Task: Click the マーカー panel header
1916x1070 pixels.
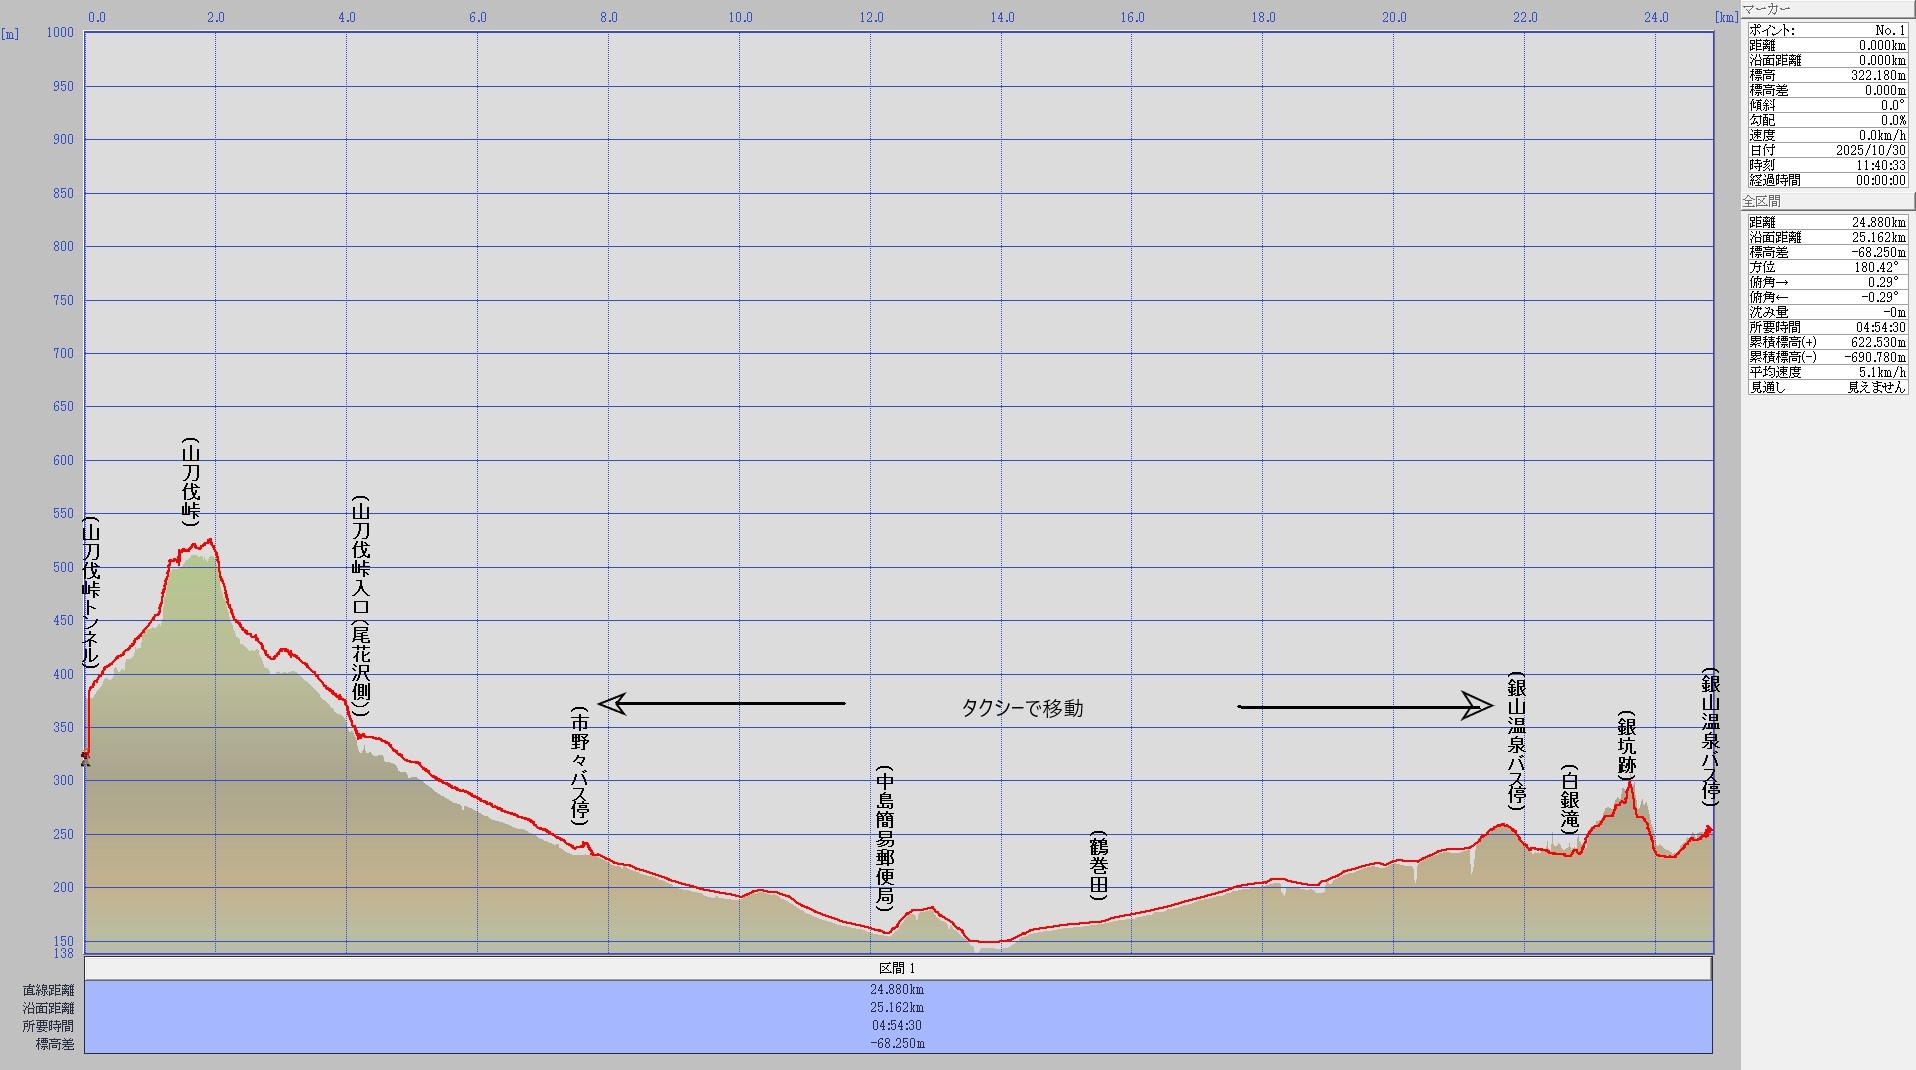Action: click(x=1767, y=9)
